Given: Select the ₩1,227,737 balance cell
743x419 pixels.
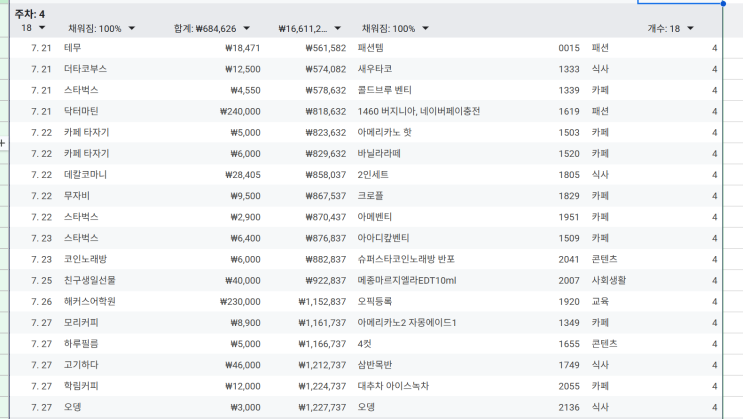Looking at the screenshot, I should [322, 407].
